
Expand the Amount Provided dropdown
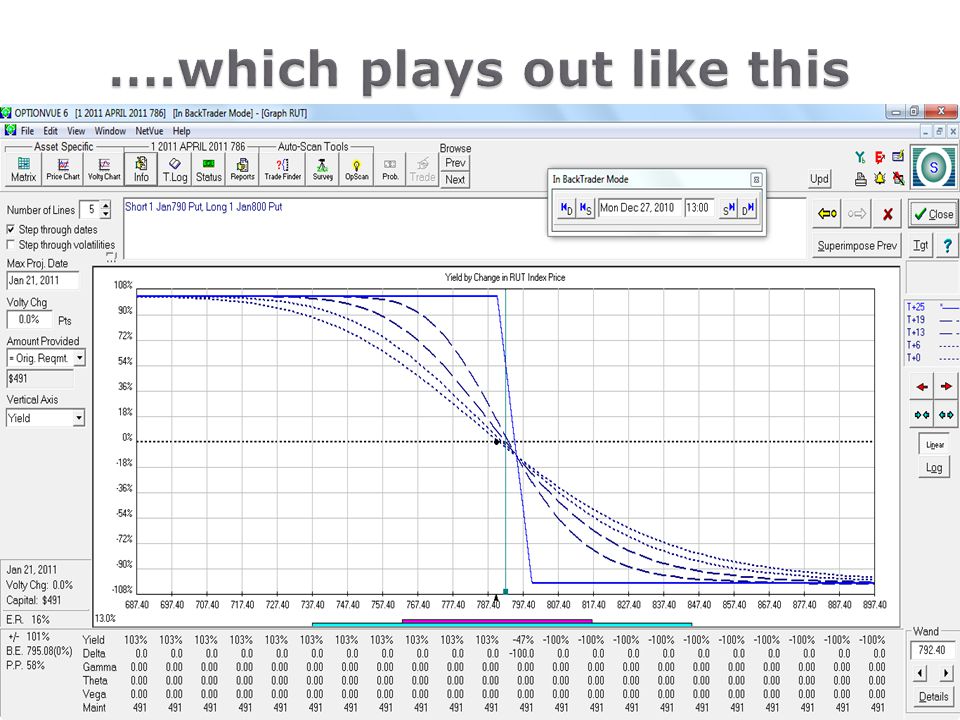click(x=79, y=358)
